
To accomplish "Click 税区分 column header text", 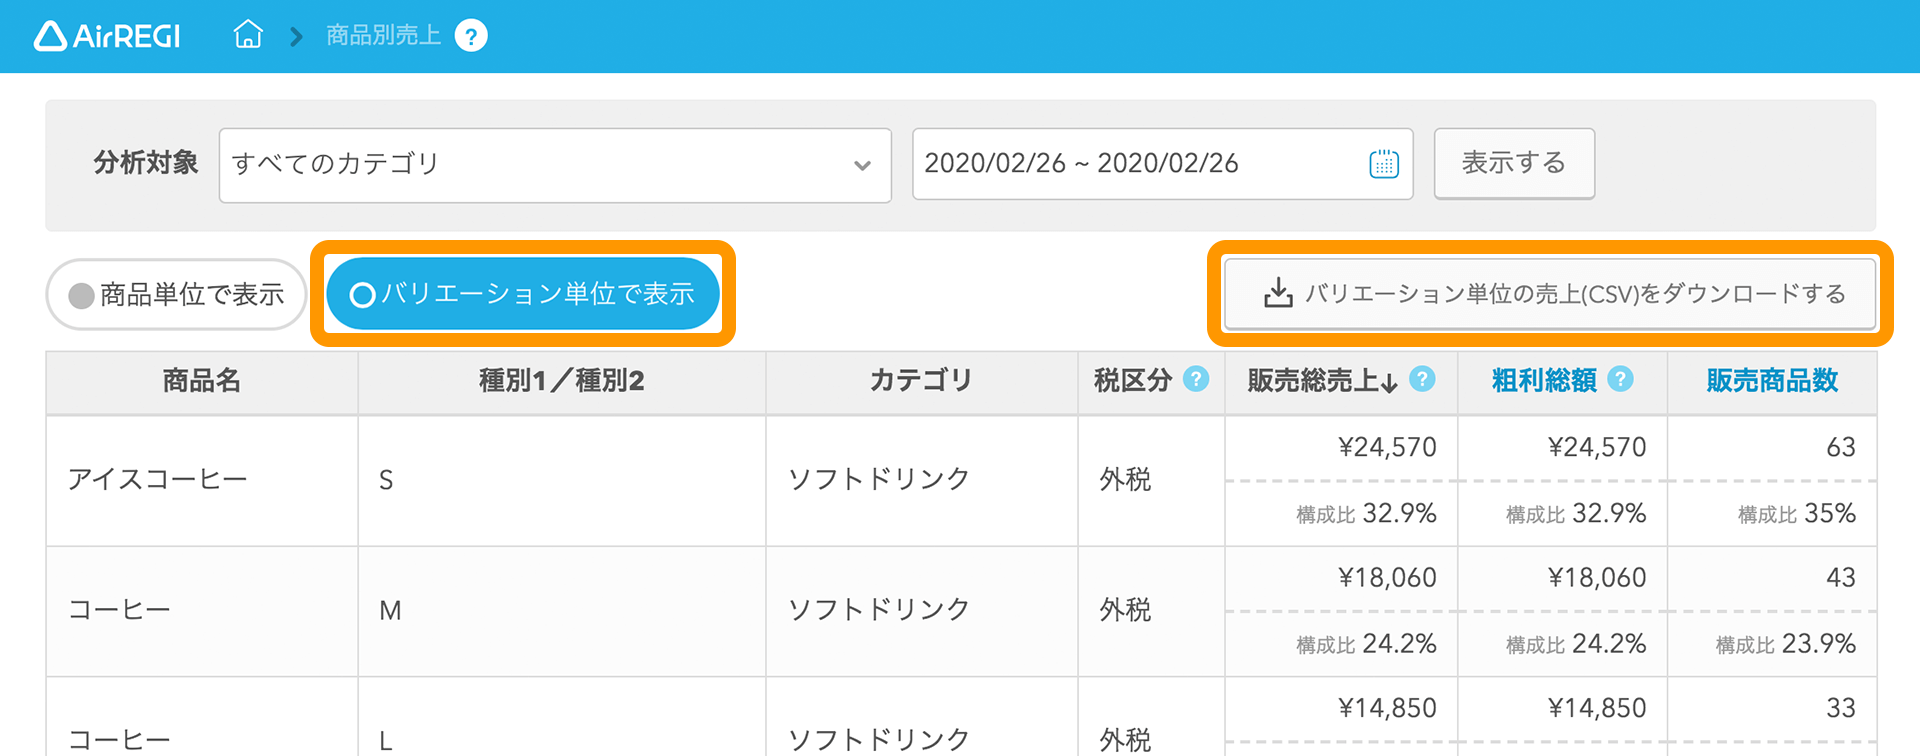I will coord(1132,380).
